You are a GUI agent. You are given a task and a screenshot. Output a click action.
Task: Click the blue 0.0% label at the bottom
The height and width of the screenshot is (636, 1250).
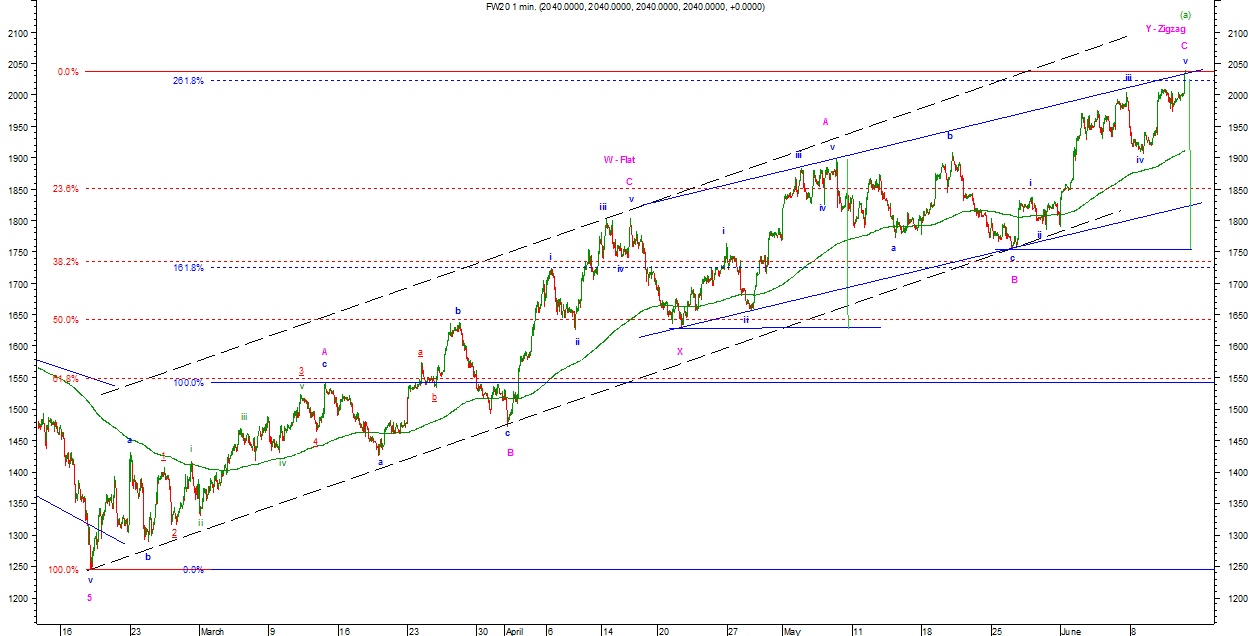coord(193,570)
